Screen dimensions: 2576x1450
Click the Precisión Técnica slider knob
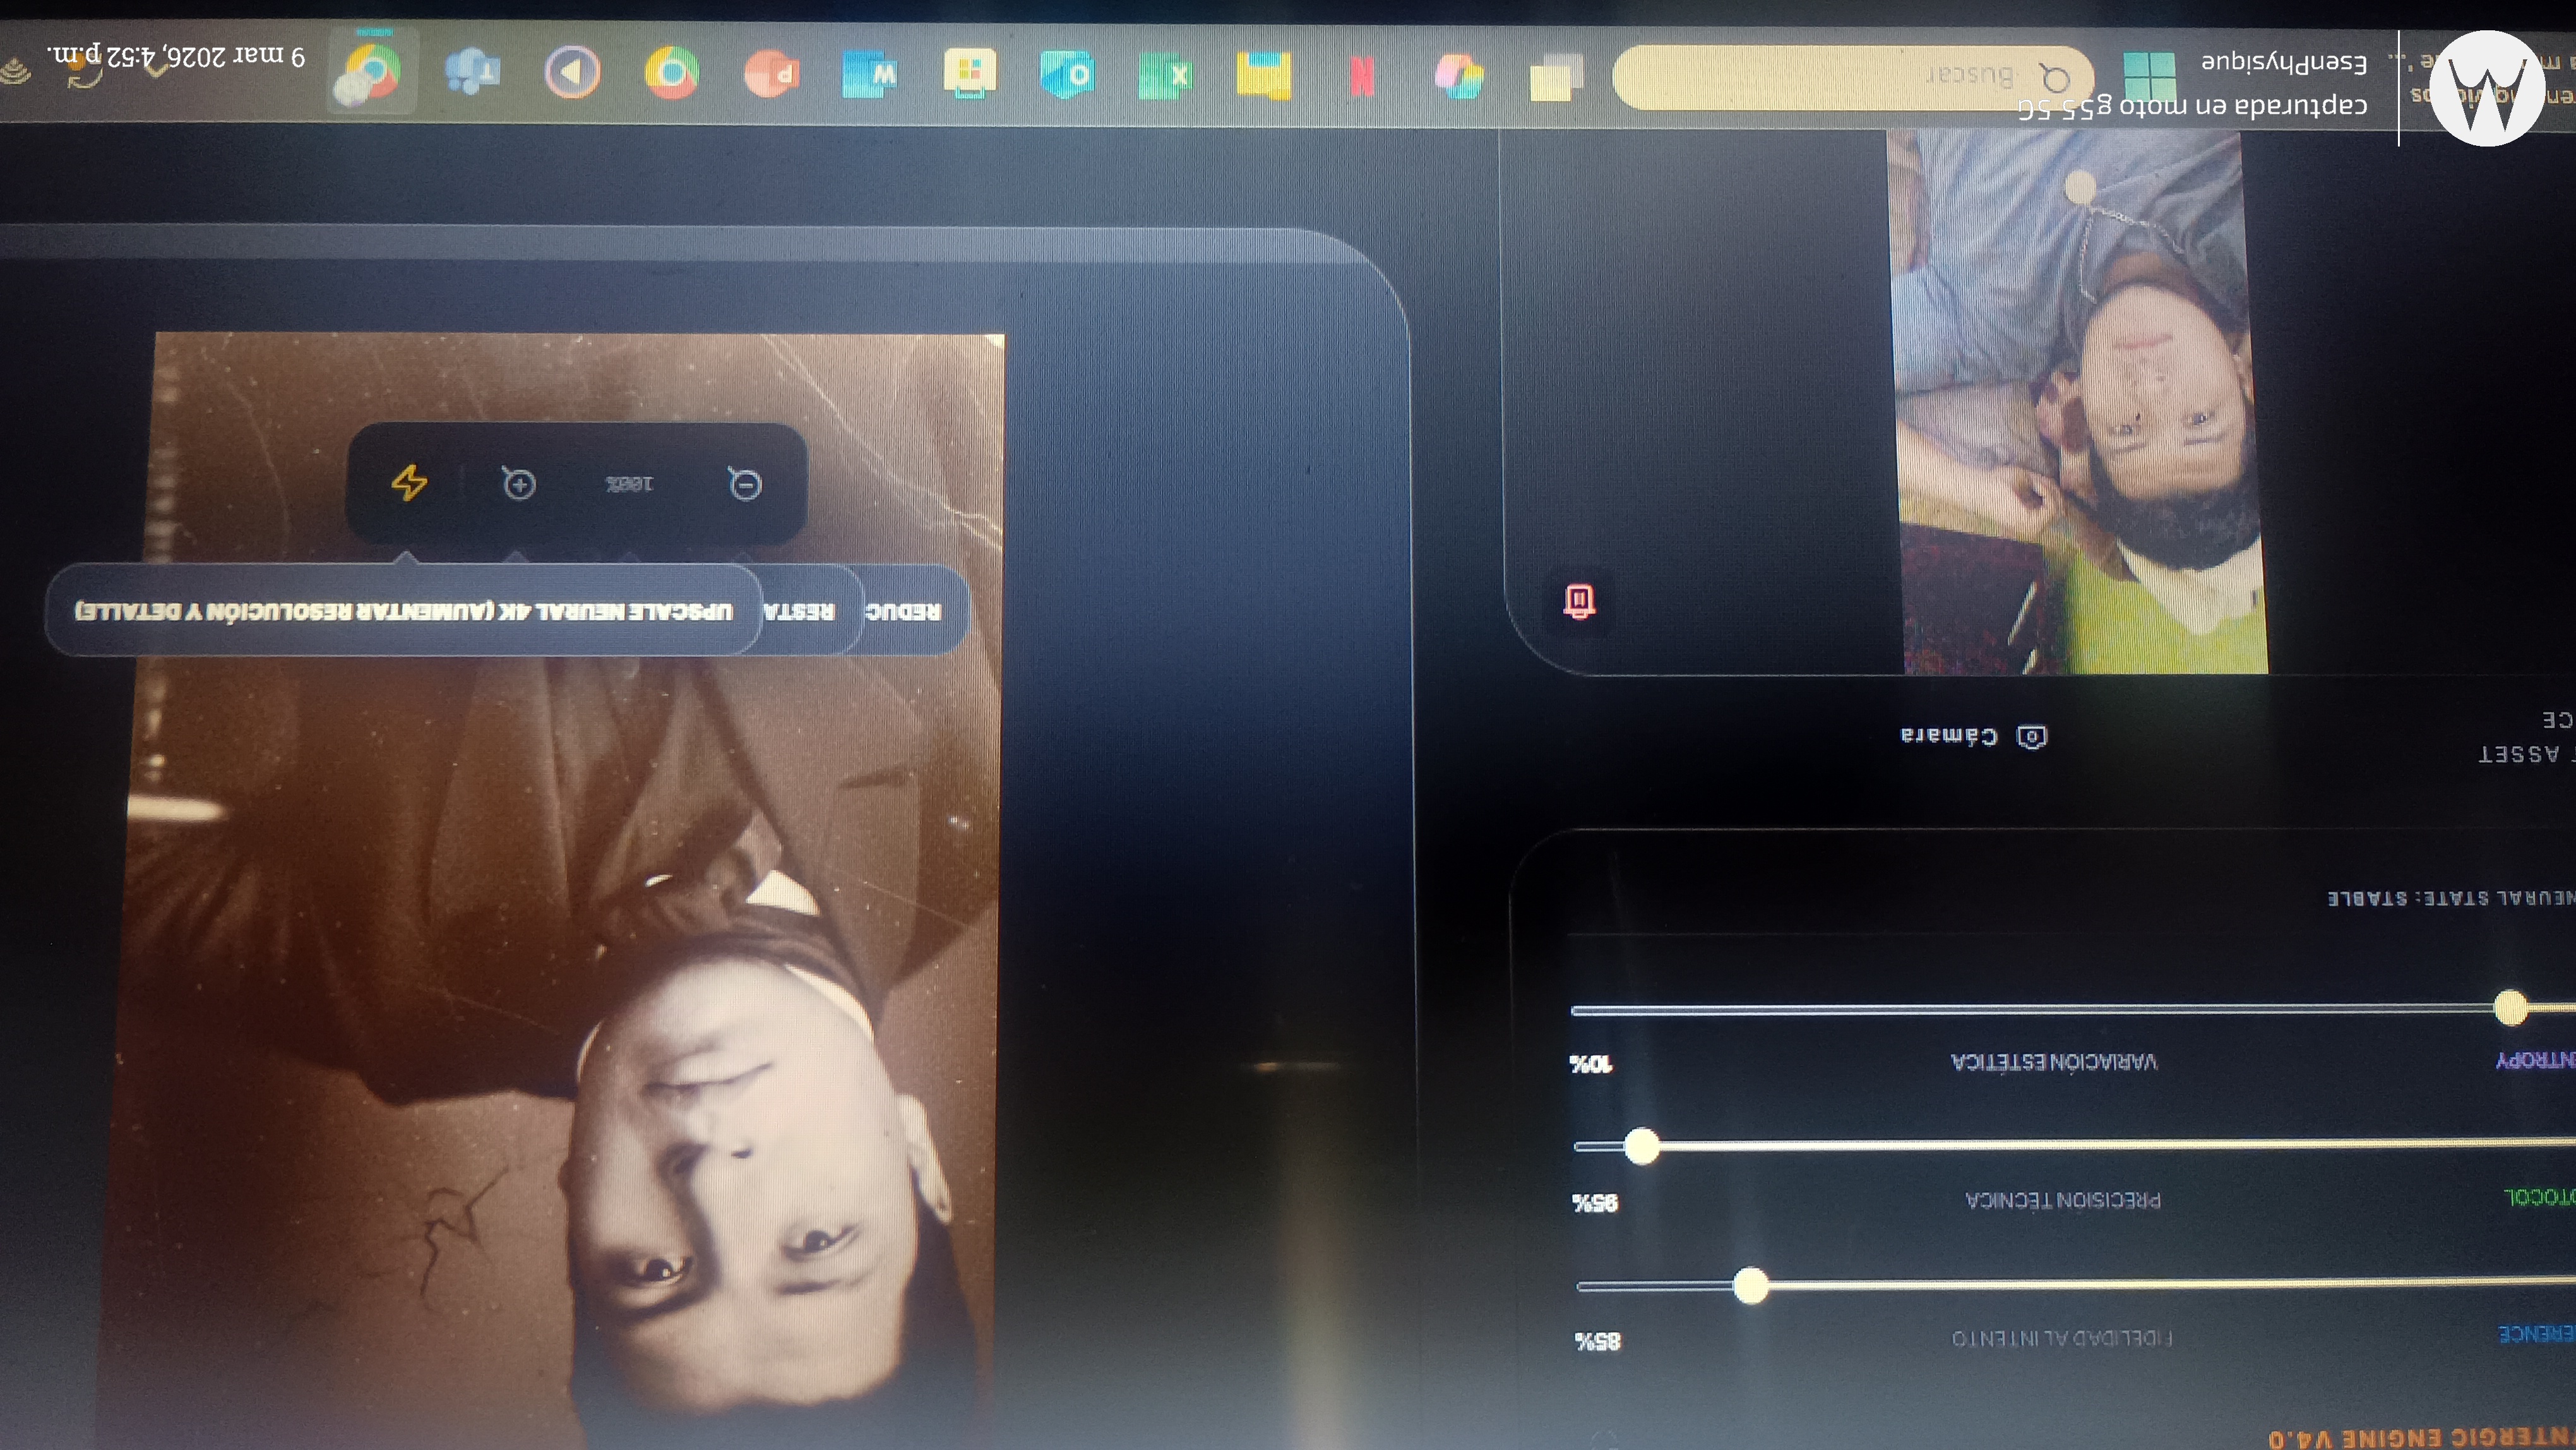pos(1641,1146)
